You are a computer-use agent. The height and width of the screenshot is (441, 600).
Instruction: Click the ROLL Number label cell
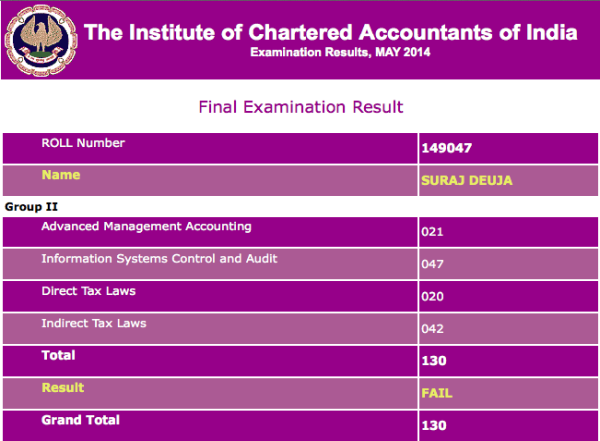83,144
